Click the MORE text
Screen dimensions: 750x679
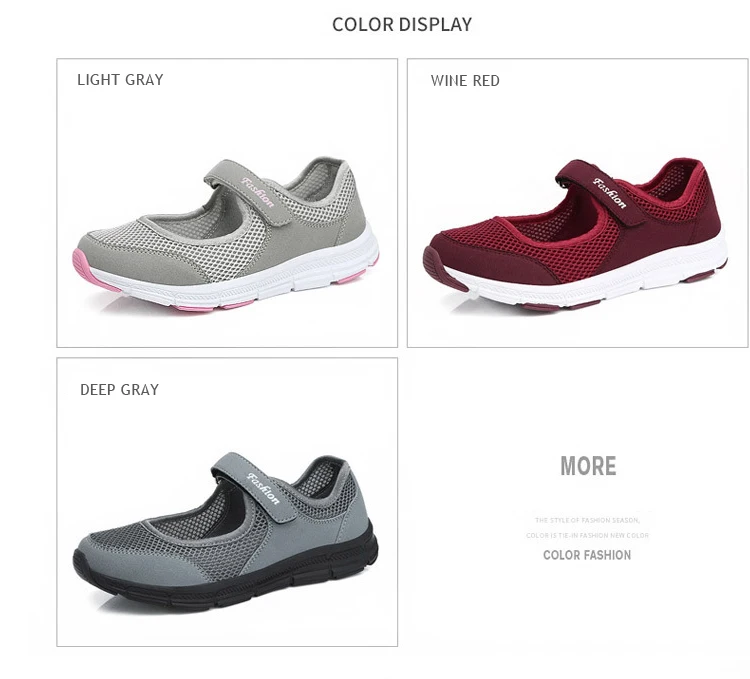[x=588, y=466]
